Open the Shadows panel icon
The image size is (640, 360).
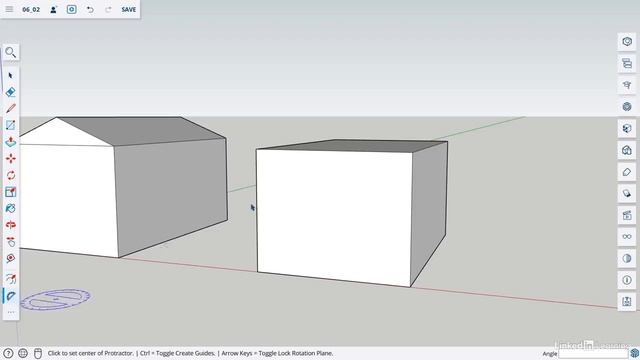pyautogui.click(x=627, y=193)
